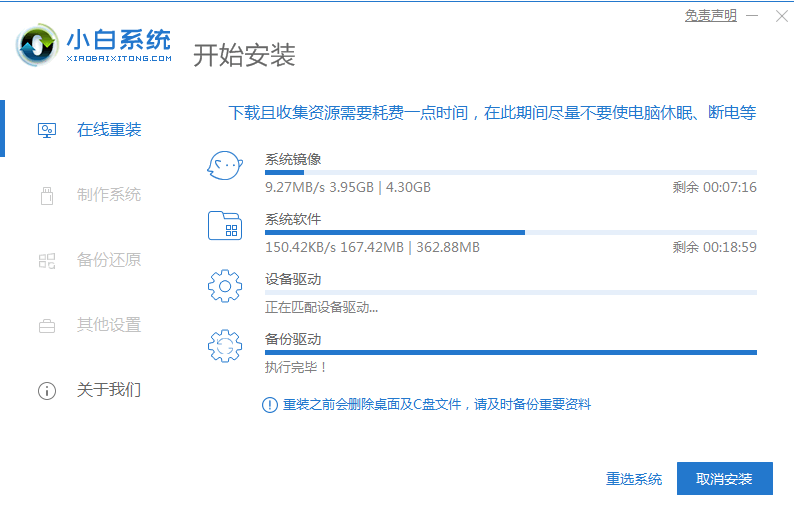Click the 备份还原 grid icon
794x516 pixels.
point(47,260)
